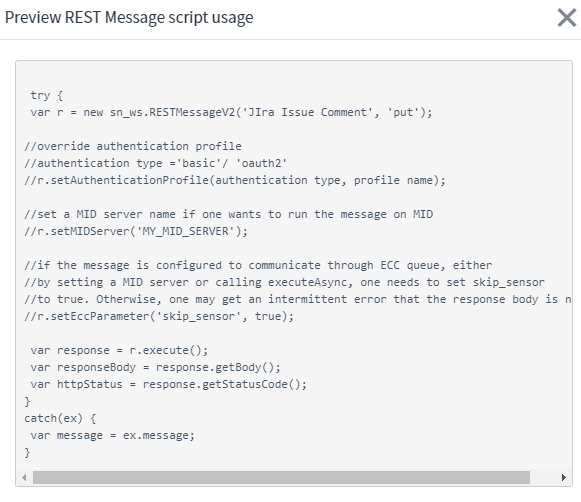The height and width of the screenshot is (502, 581).
Task: Click the scrollbar track right of thumb
Action: (x=544, y=477)
